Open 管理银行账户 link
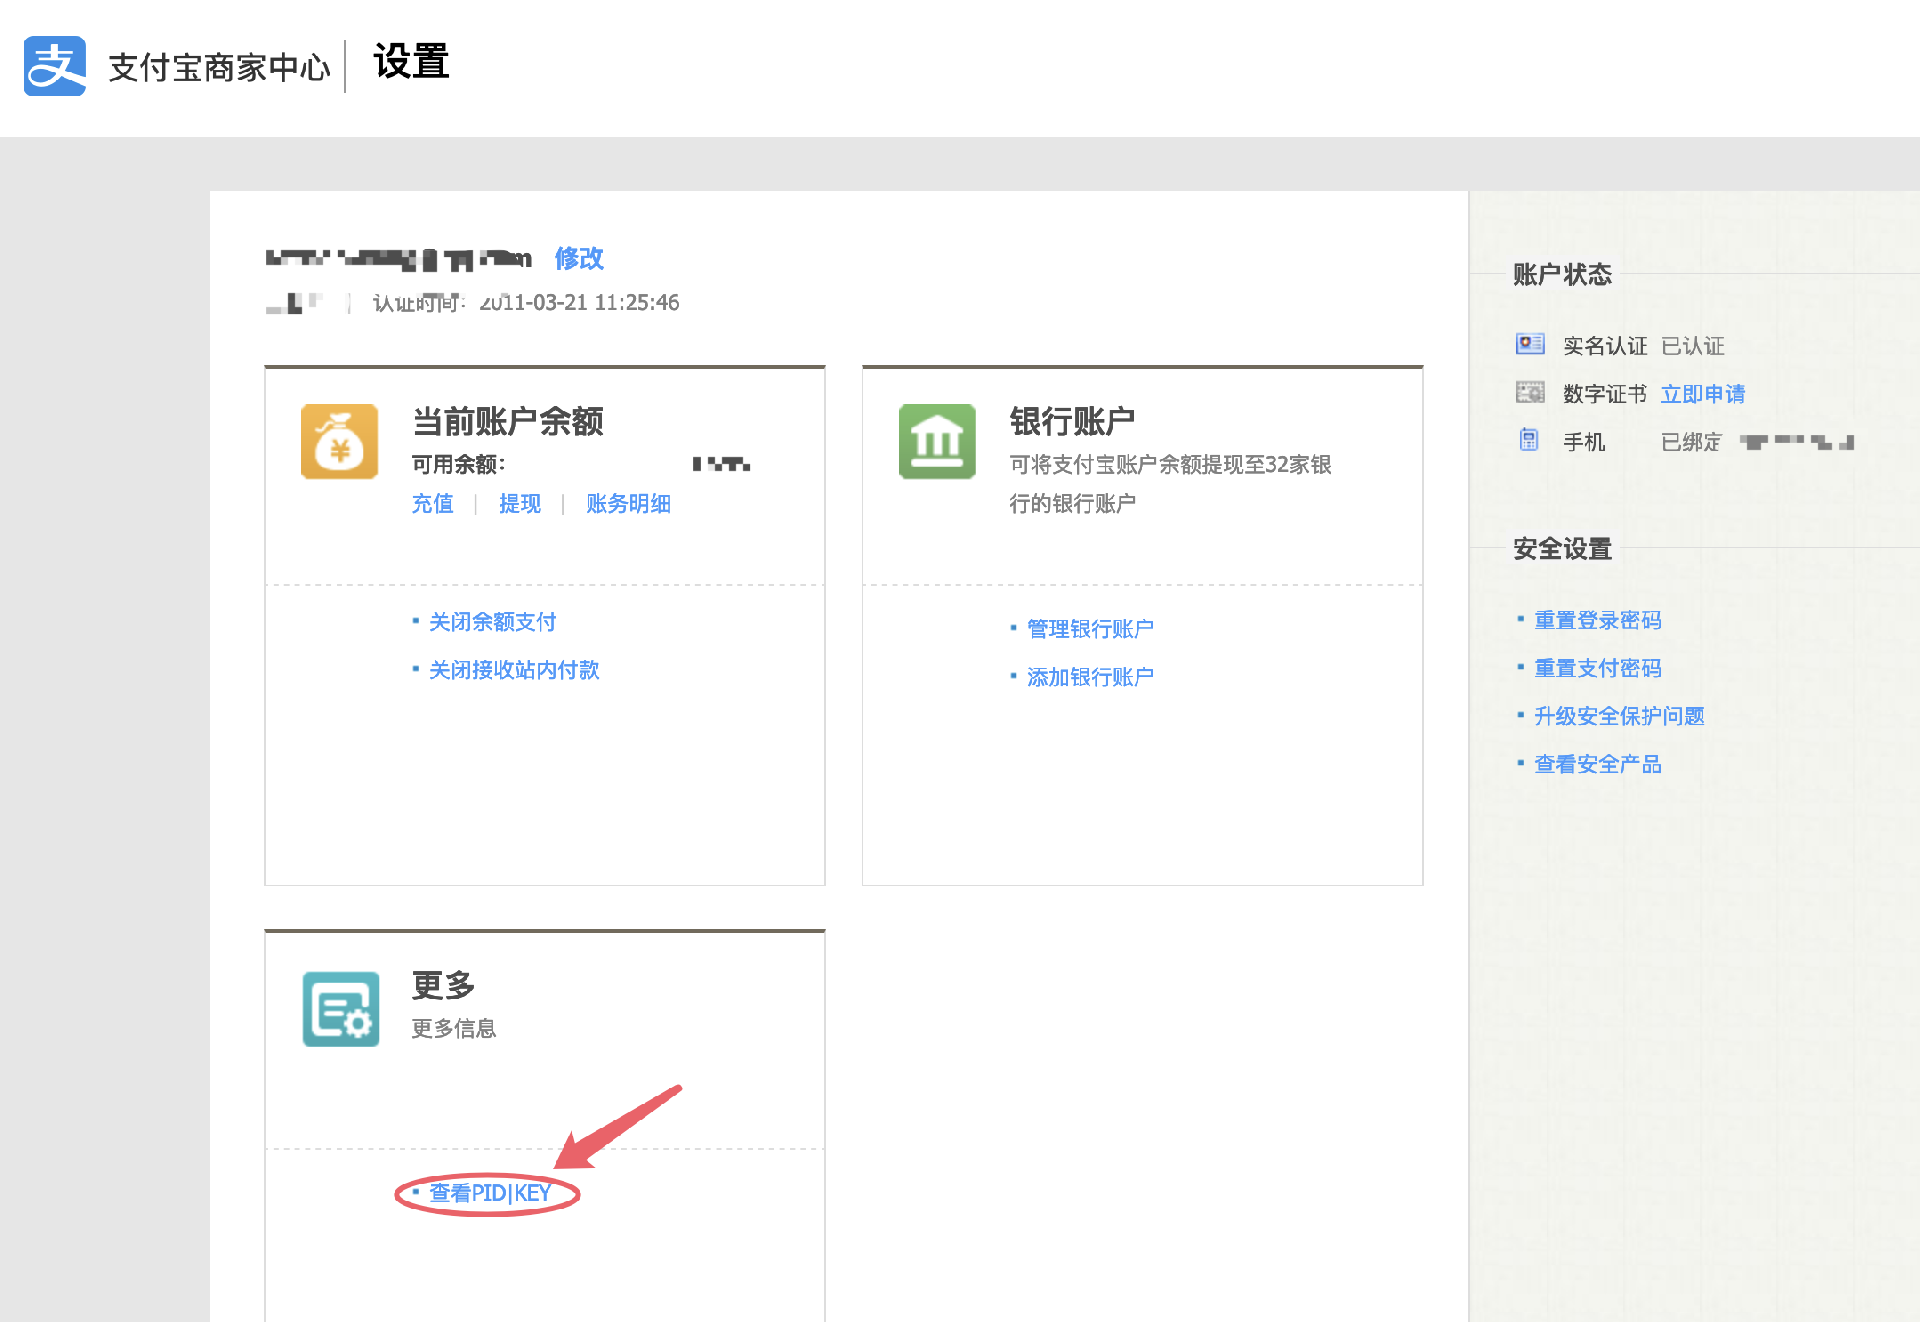The image size is (1920, 1322). click(x=1090, y=629)
